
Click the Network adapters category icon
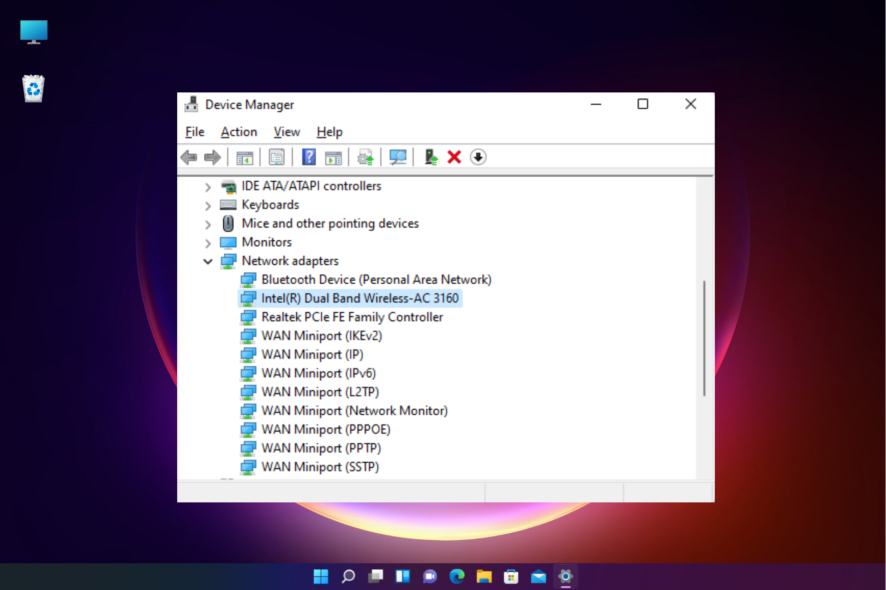coord(228,261)
